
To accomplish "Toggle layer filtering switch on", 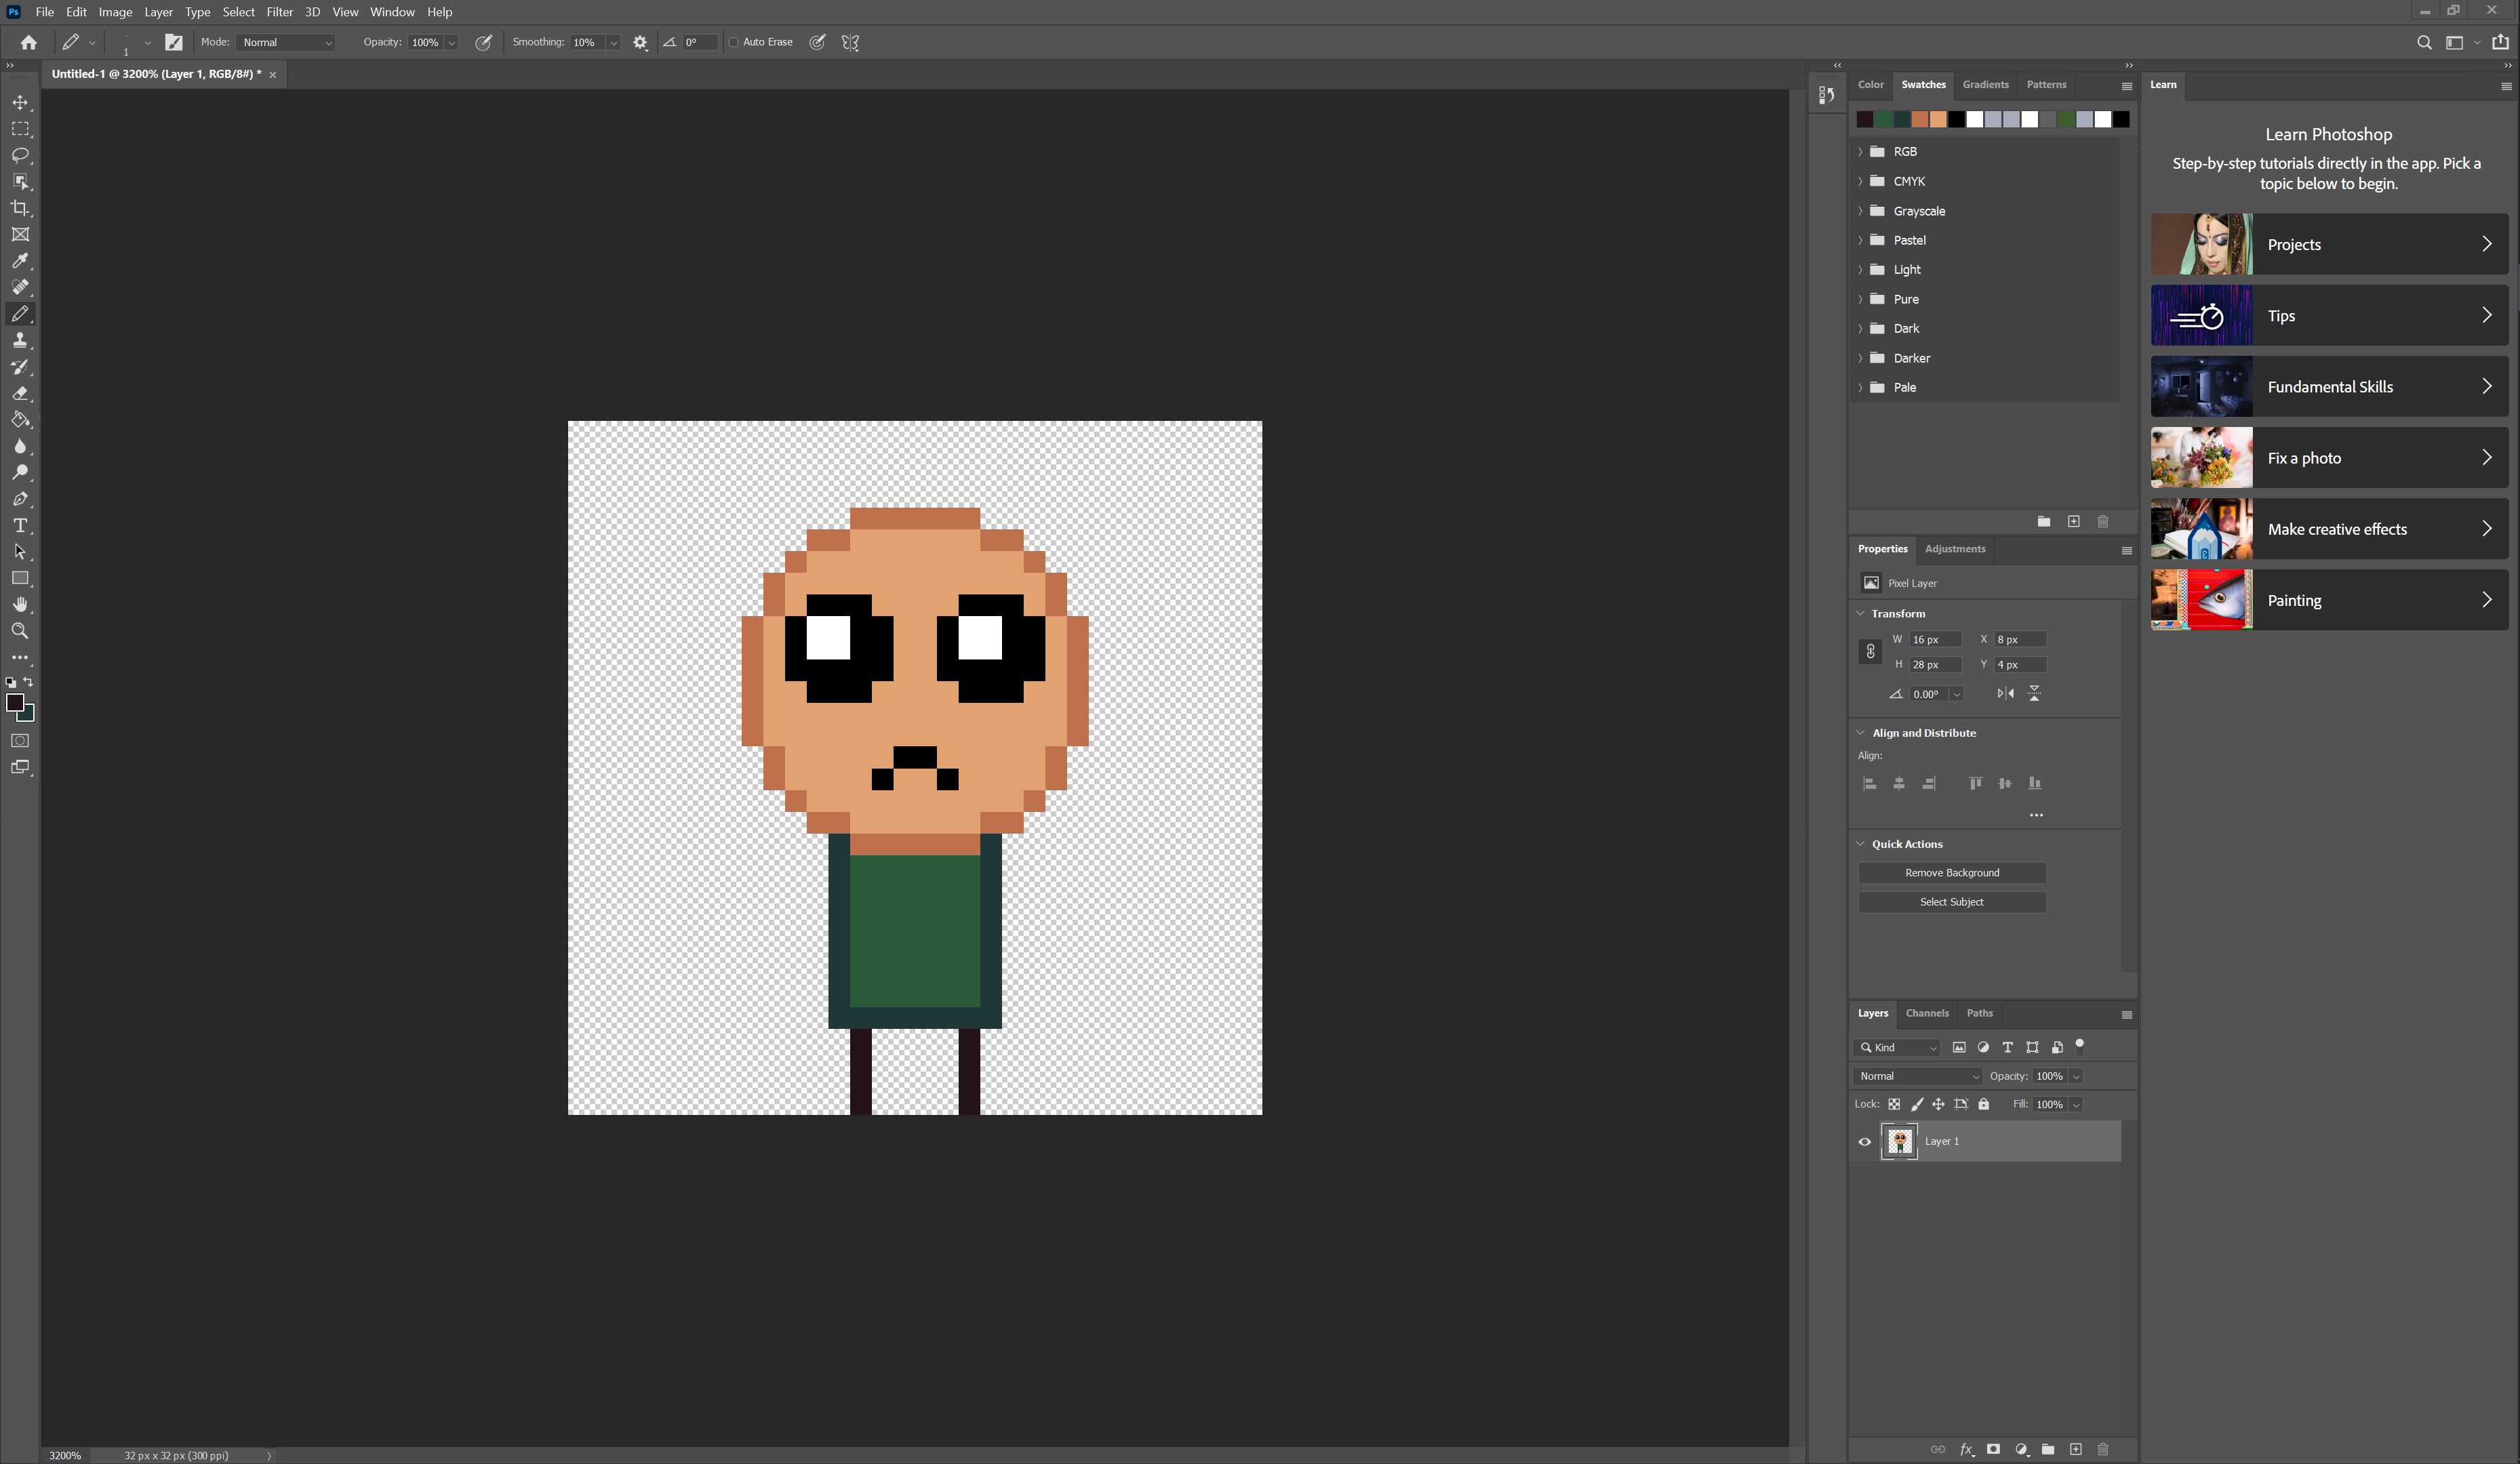I will coord(2079,1046).
